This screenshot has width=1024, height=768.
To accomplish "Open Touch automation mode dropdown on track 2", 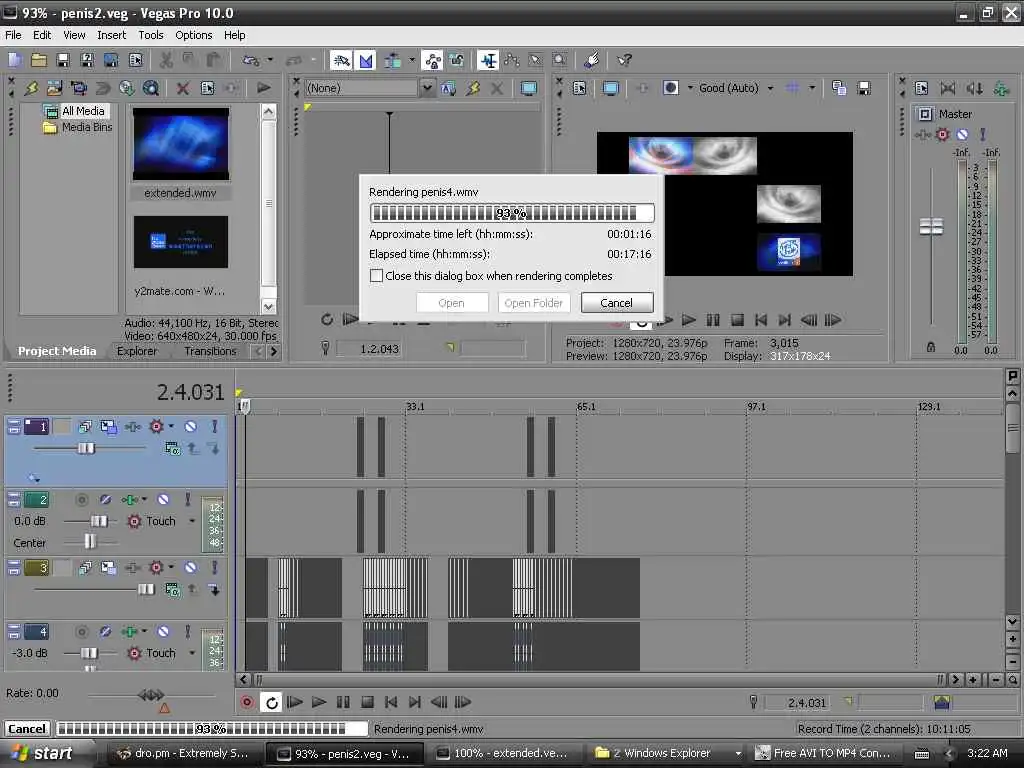I will 192,521.
